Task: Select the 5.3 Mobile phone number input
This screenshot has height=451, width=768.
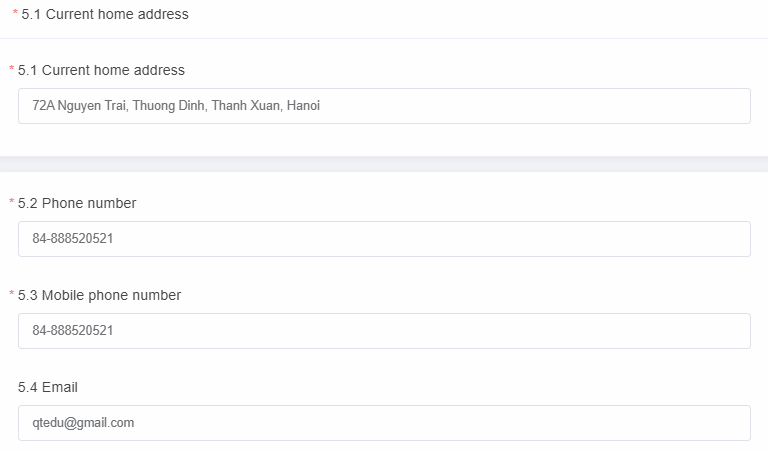Action: coord(384,331)
